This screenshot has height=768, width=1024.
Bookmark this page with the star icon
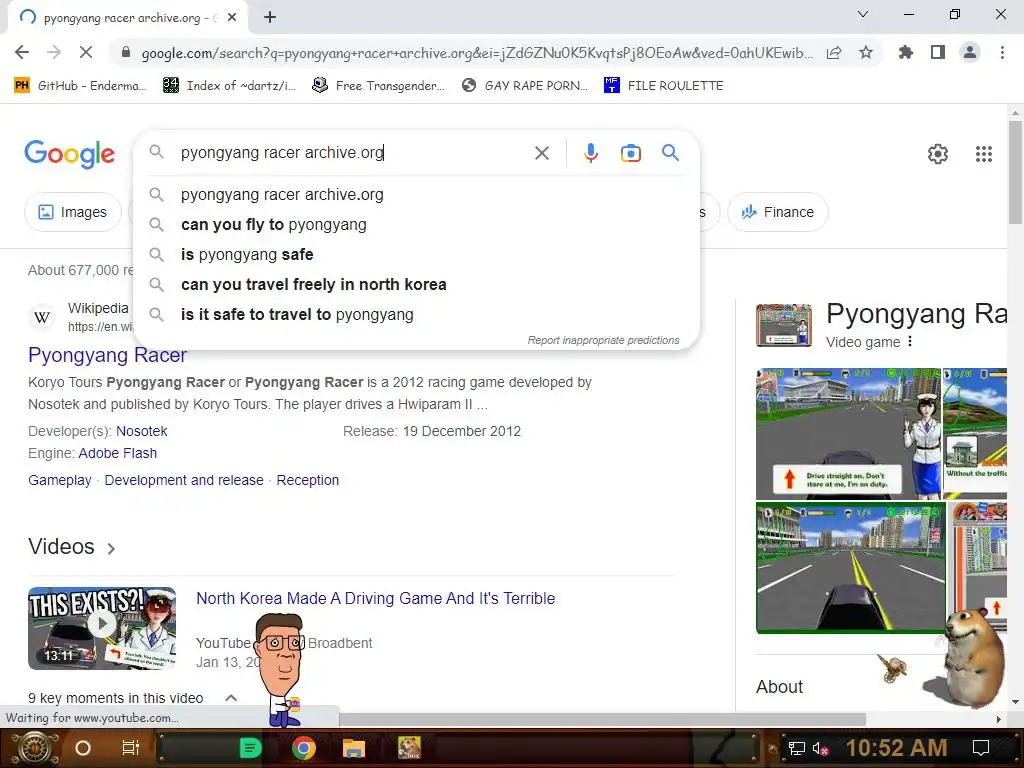(866, 52)
